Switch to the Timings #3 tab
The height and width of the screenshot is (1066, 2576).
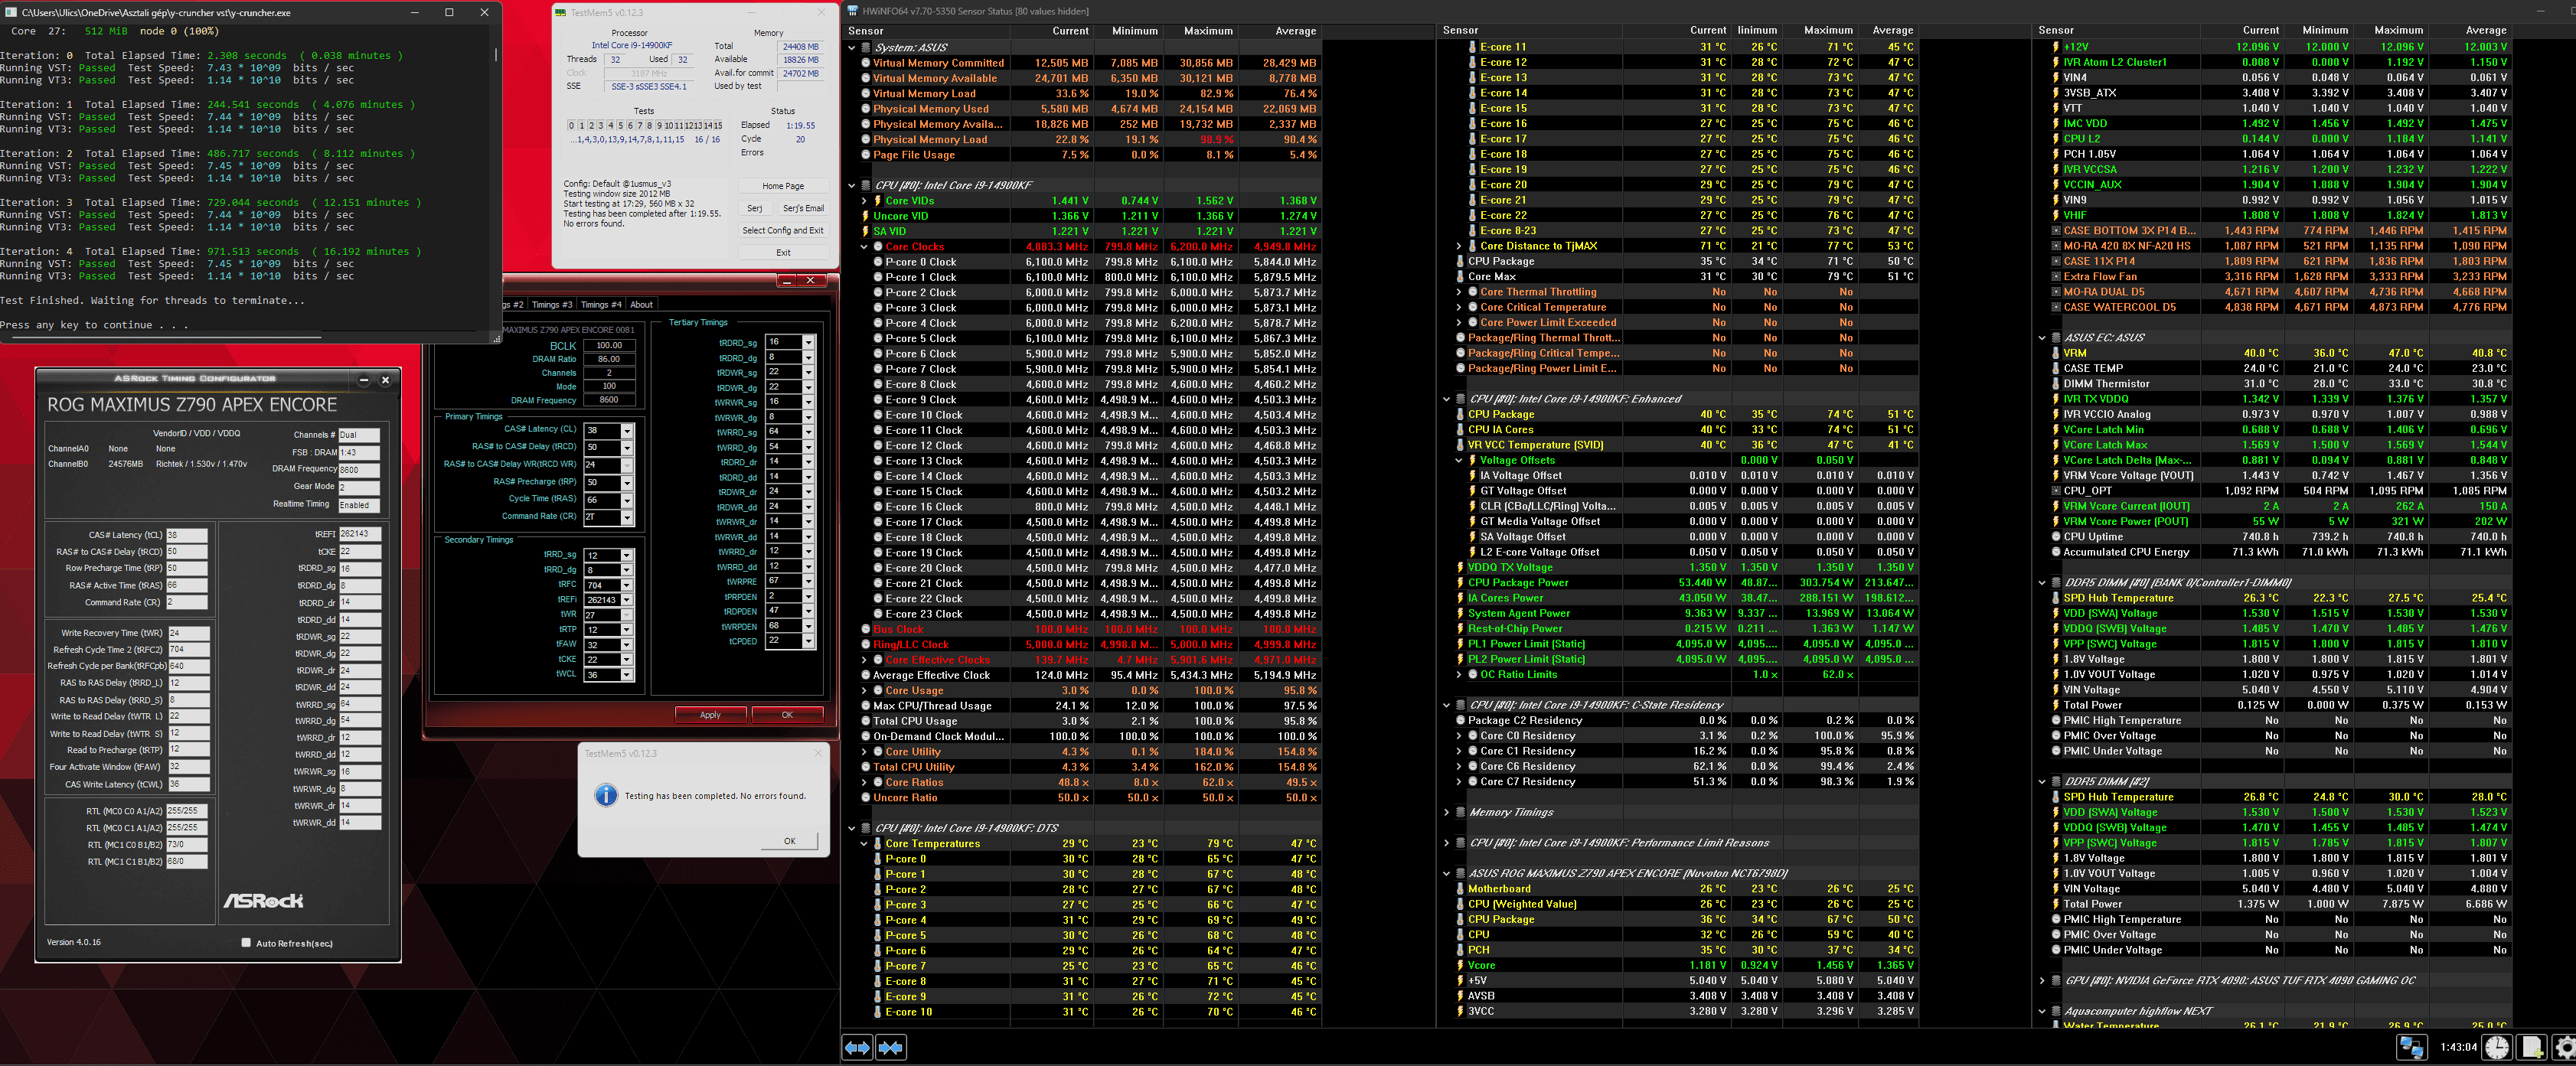[x=552, y=304]
